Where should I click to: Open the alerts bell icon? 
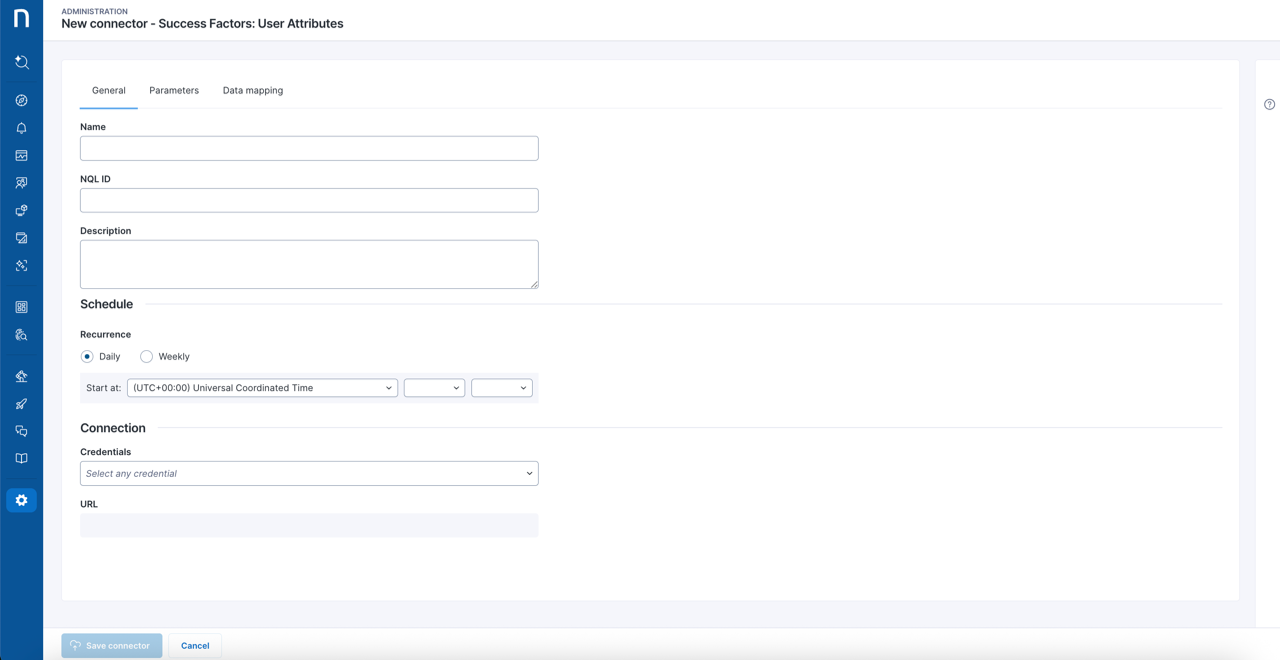pos(21,128)
